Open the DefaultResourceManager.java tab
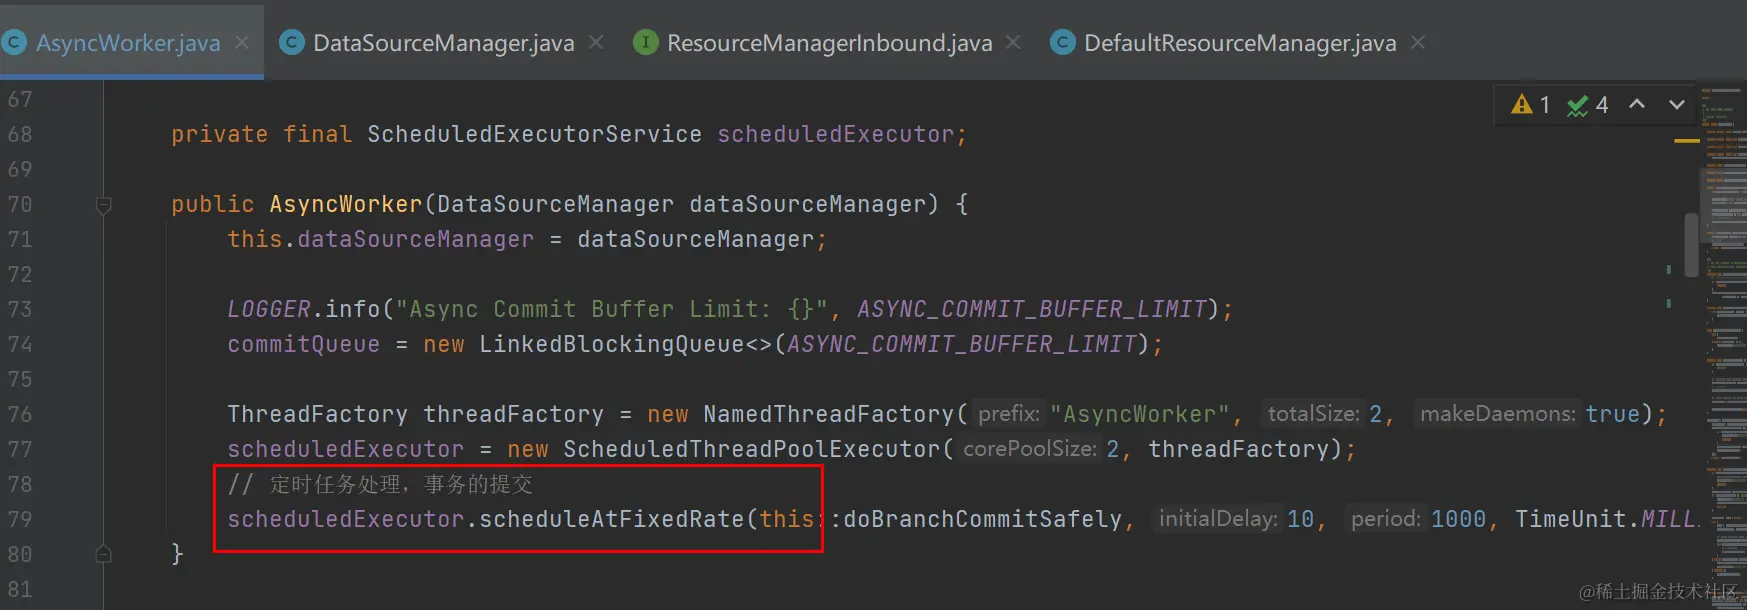The image size is (1747, 610). coord(1240,43)
